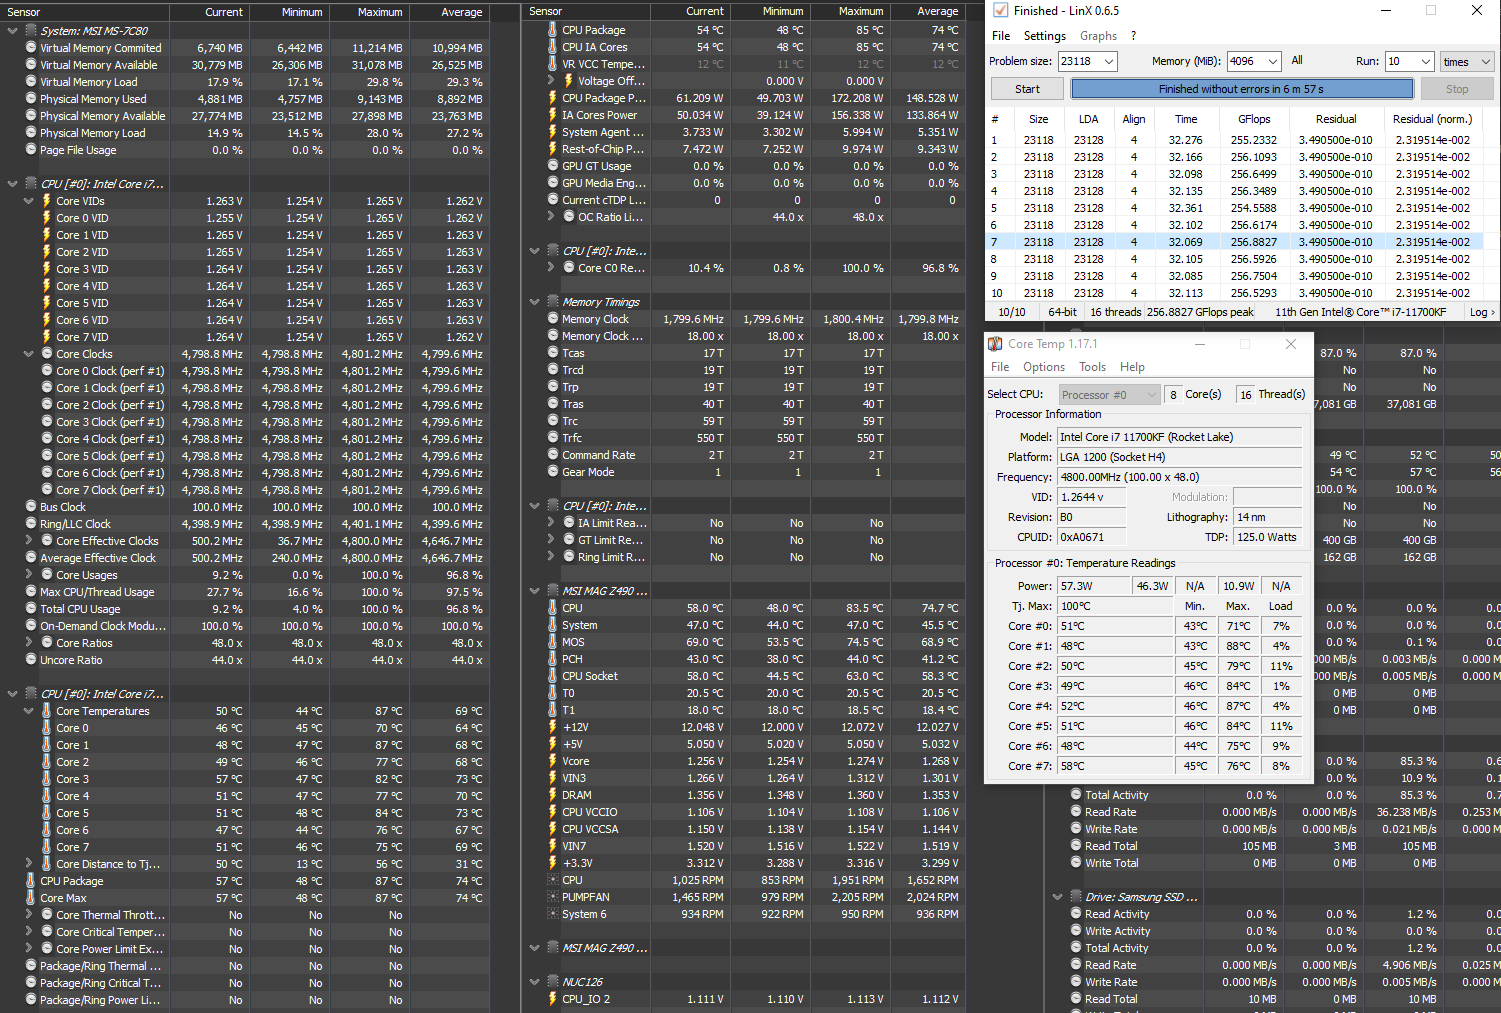The width and height of the screenshot is (1501, 1013).
Task: Click the Frequency field in Core Temp
Action: pos(1180,477)
